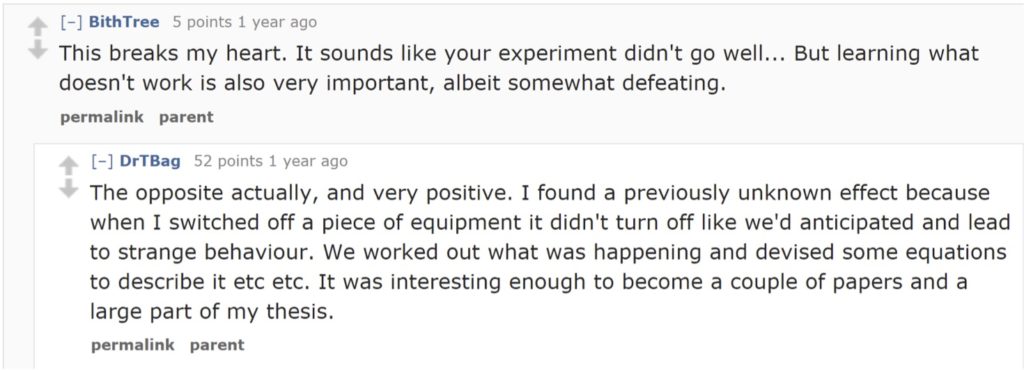Click 'The opposite actually' opening DrTBag's reply
The image size is (1024, 370).
click(x=202, y=193)
